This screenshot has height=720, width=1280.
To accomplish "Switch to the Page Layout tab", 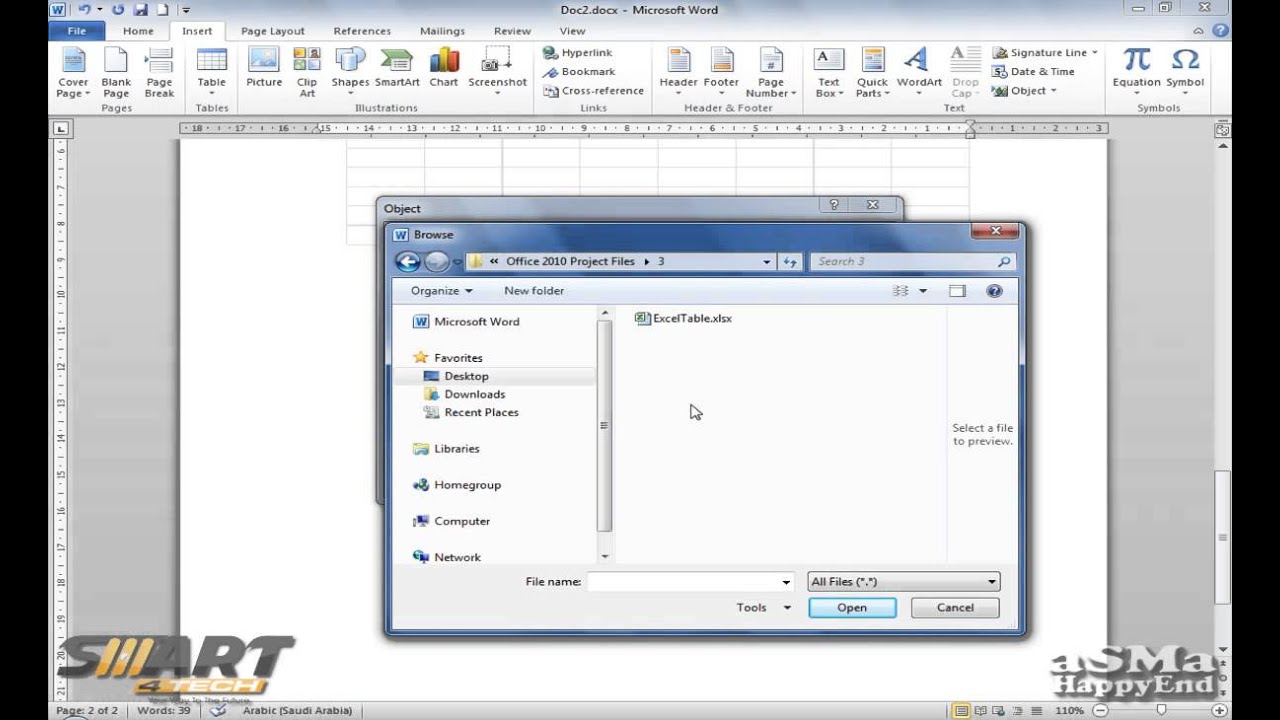I will click(273, 31).
